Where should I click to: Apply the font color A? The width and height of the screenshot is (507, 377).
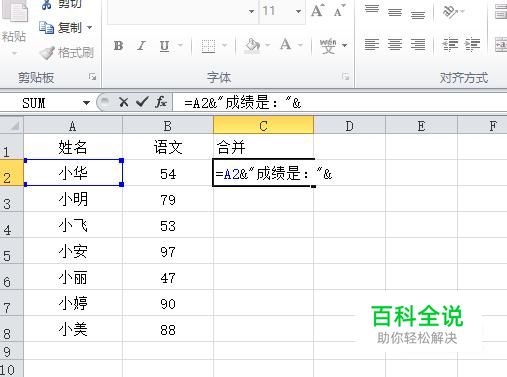[x=286, y=45]
